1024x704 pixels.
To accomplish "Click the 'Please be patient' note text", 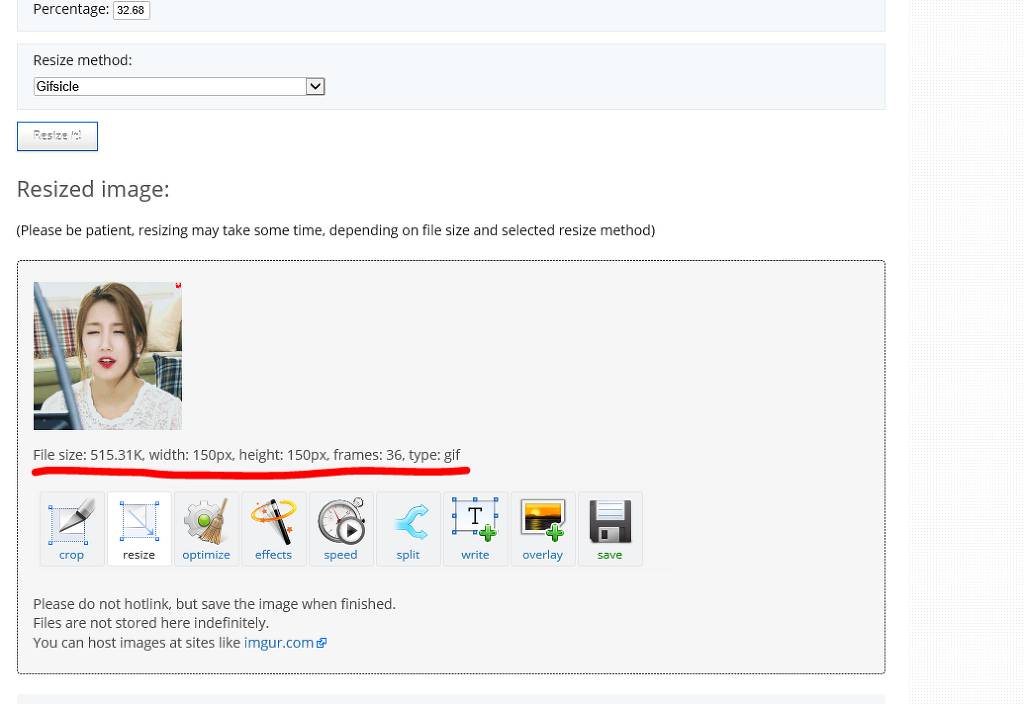I will pos(335,230).
